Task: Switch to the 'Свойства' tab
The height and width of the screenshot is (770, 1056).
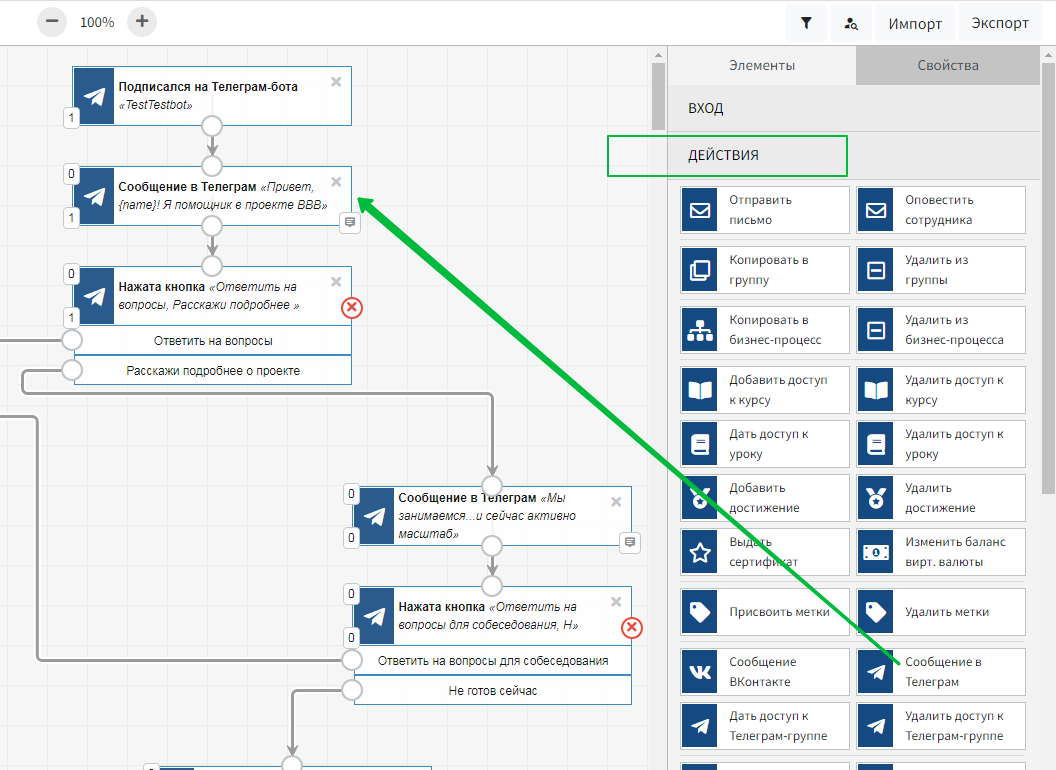Action: [947, 66]
